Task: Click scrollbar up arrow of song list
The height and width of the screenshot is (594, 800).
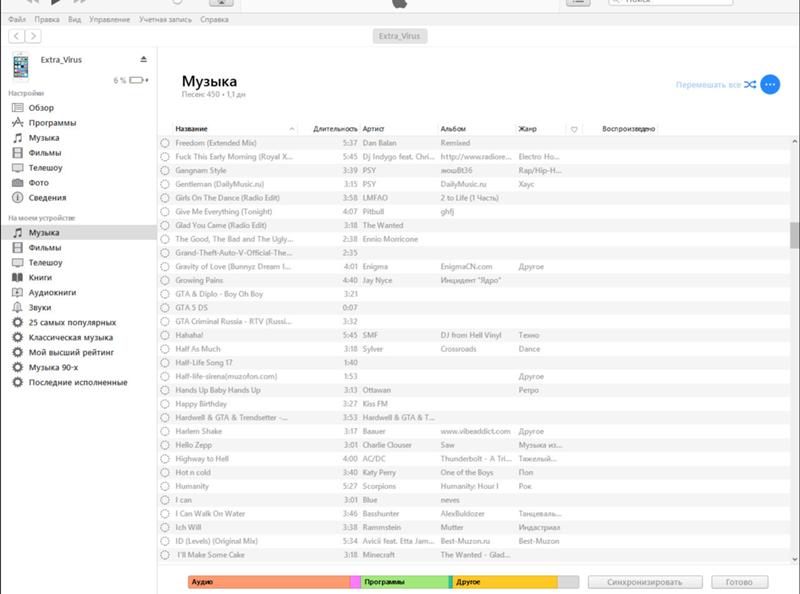Action: [794, 141]
